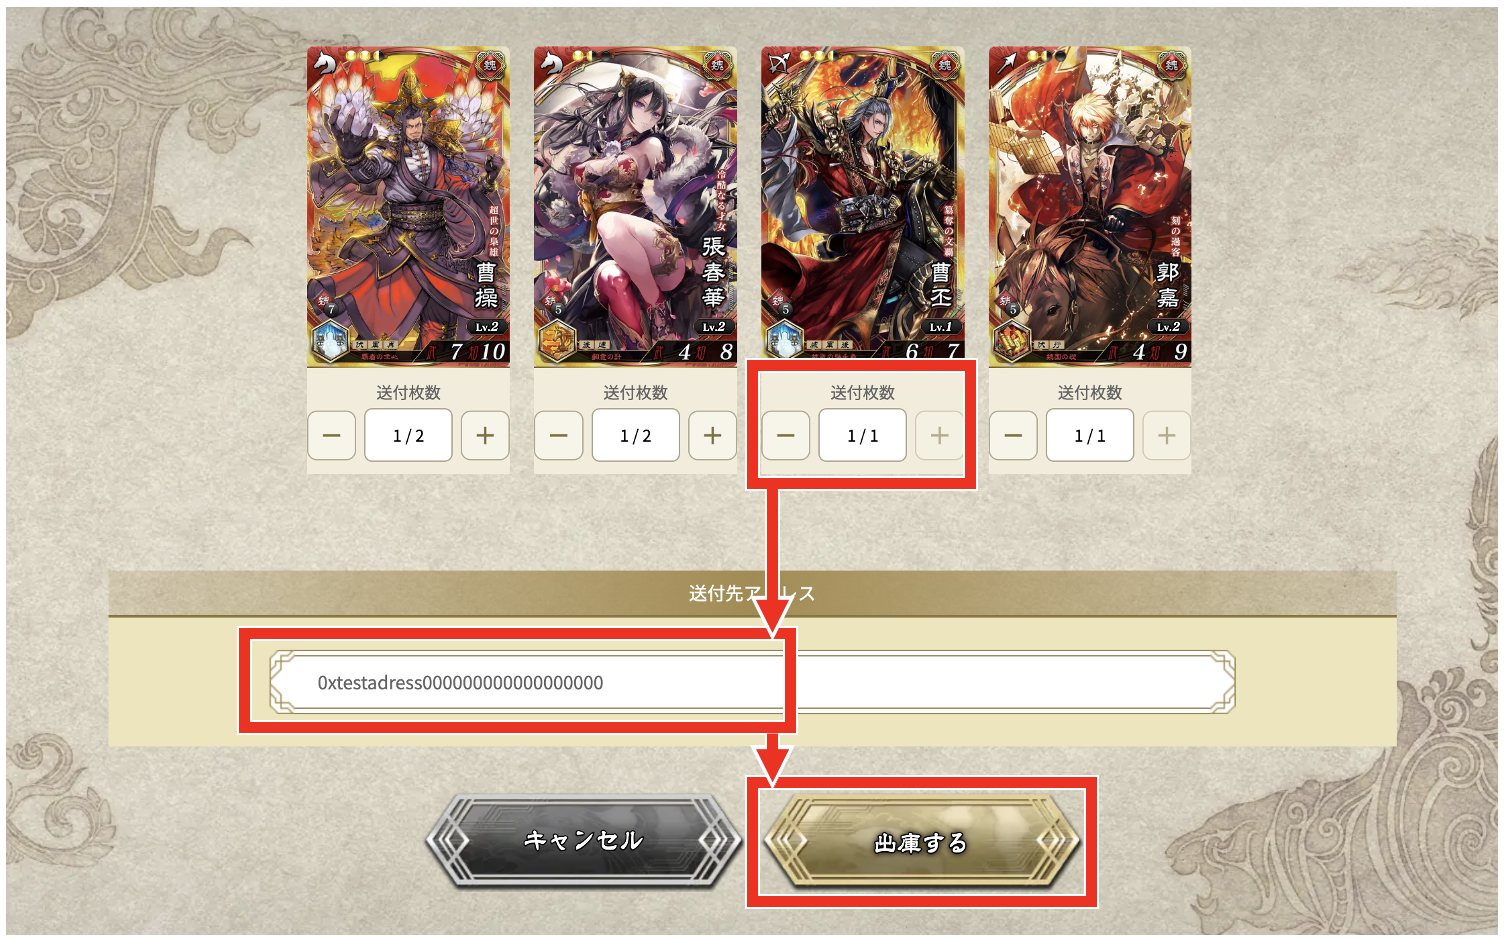Click the 魏 faction badge on 曹操 card
Viewport: 1506px width, 942px height.
490,65
